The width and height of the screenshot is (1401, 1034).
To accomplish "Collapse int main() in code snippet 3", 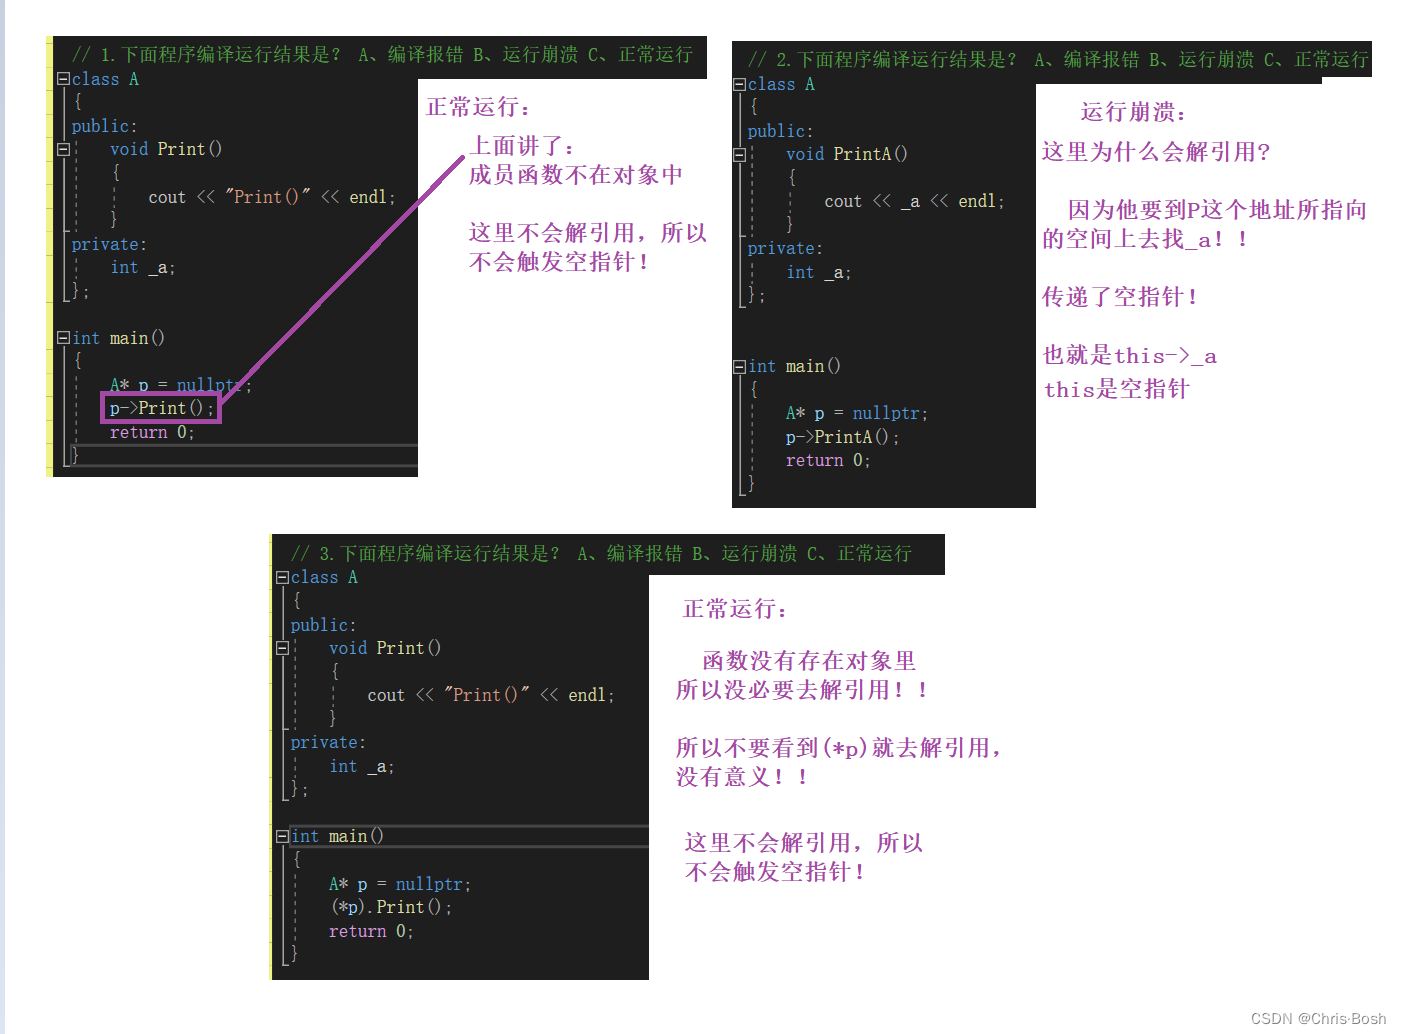I will 283,836.
